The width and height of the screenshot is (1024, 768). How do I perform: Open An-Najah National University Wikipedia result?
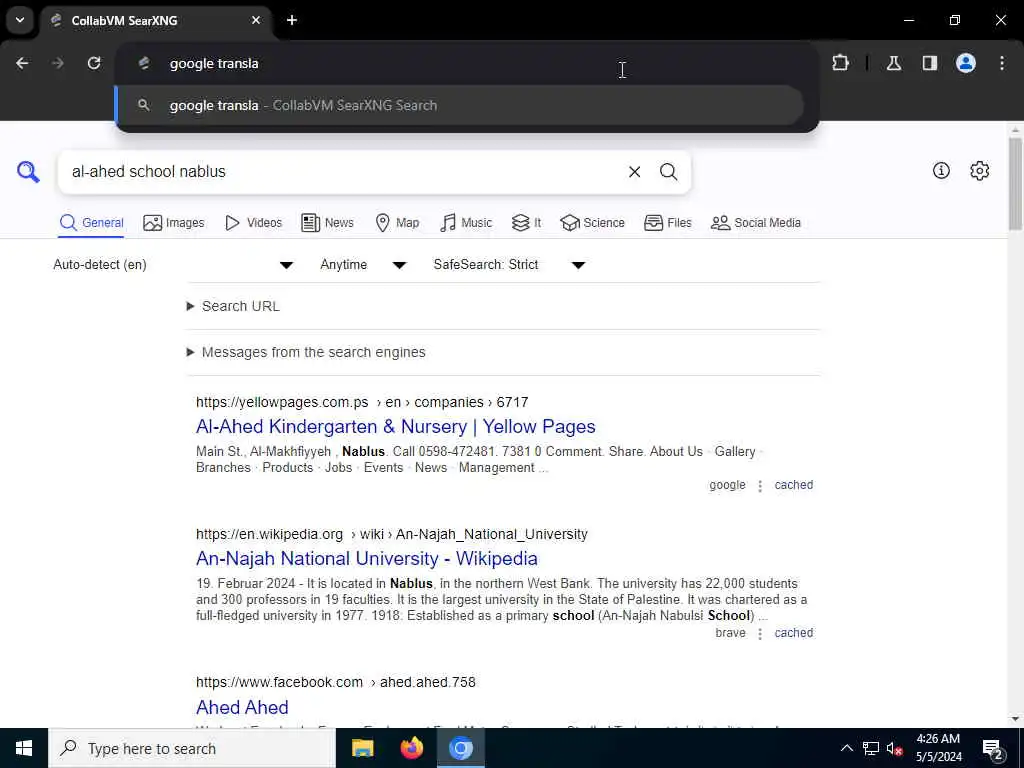(367, 558)
